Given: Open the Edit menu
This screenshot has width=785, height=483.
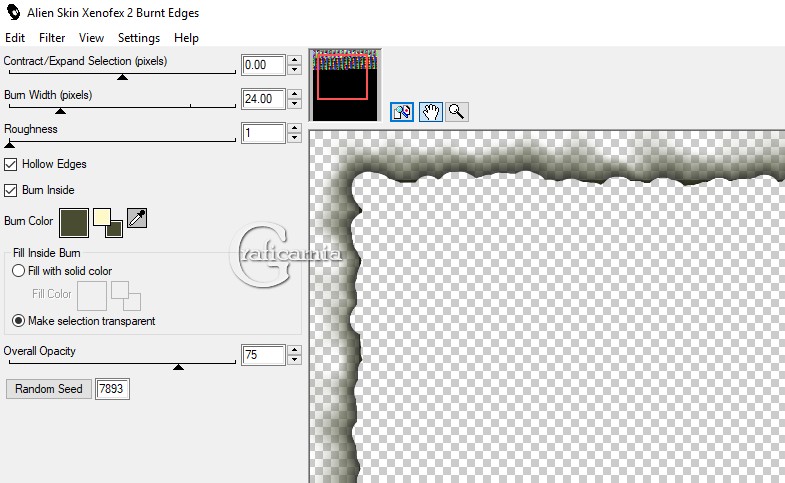Looking at the screenshot, I should pyautogui.click(x=15, y=38).
